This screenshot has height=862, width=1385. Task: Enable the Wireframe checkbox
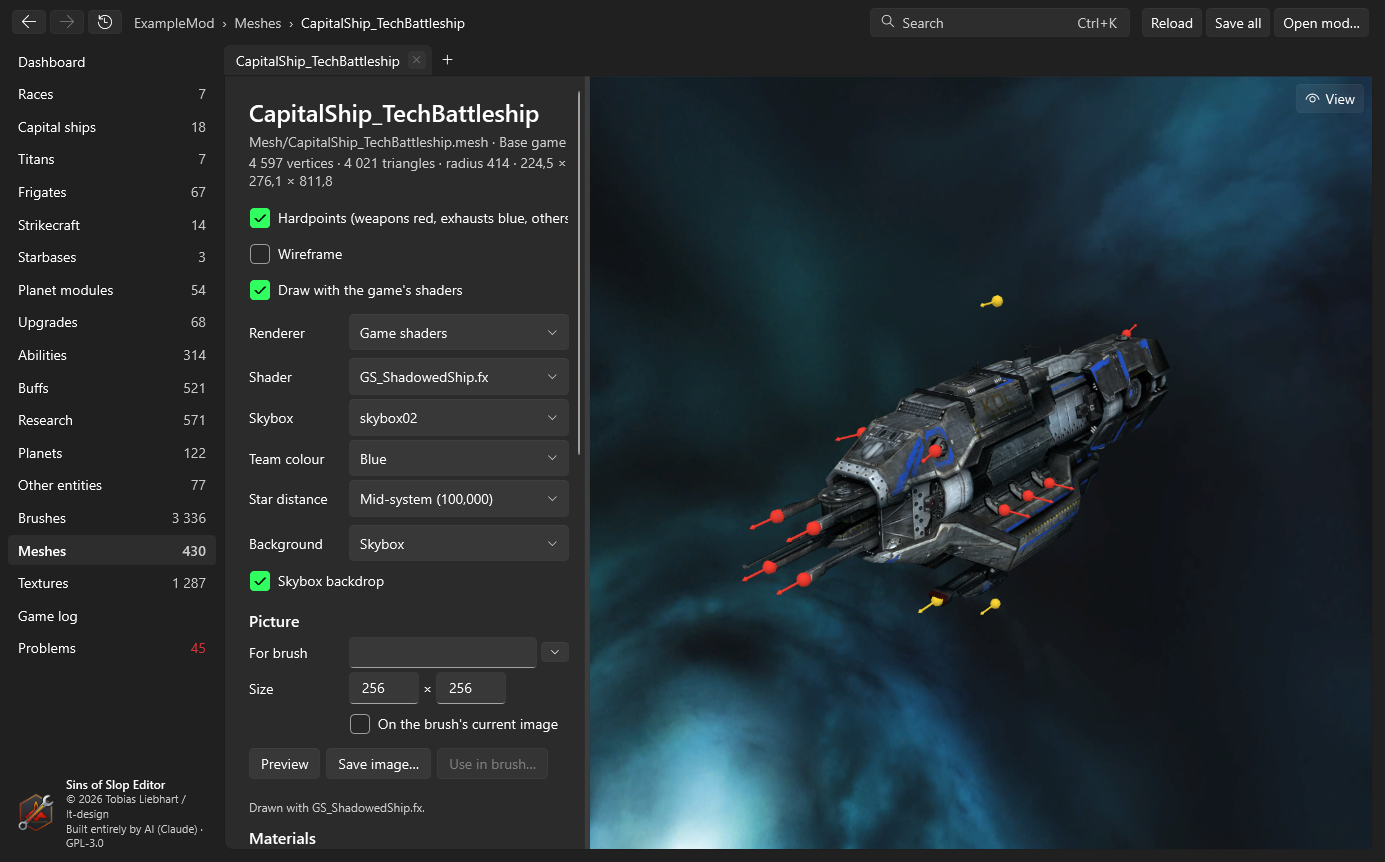coord(260,254)
